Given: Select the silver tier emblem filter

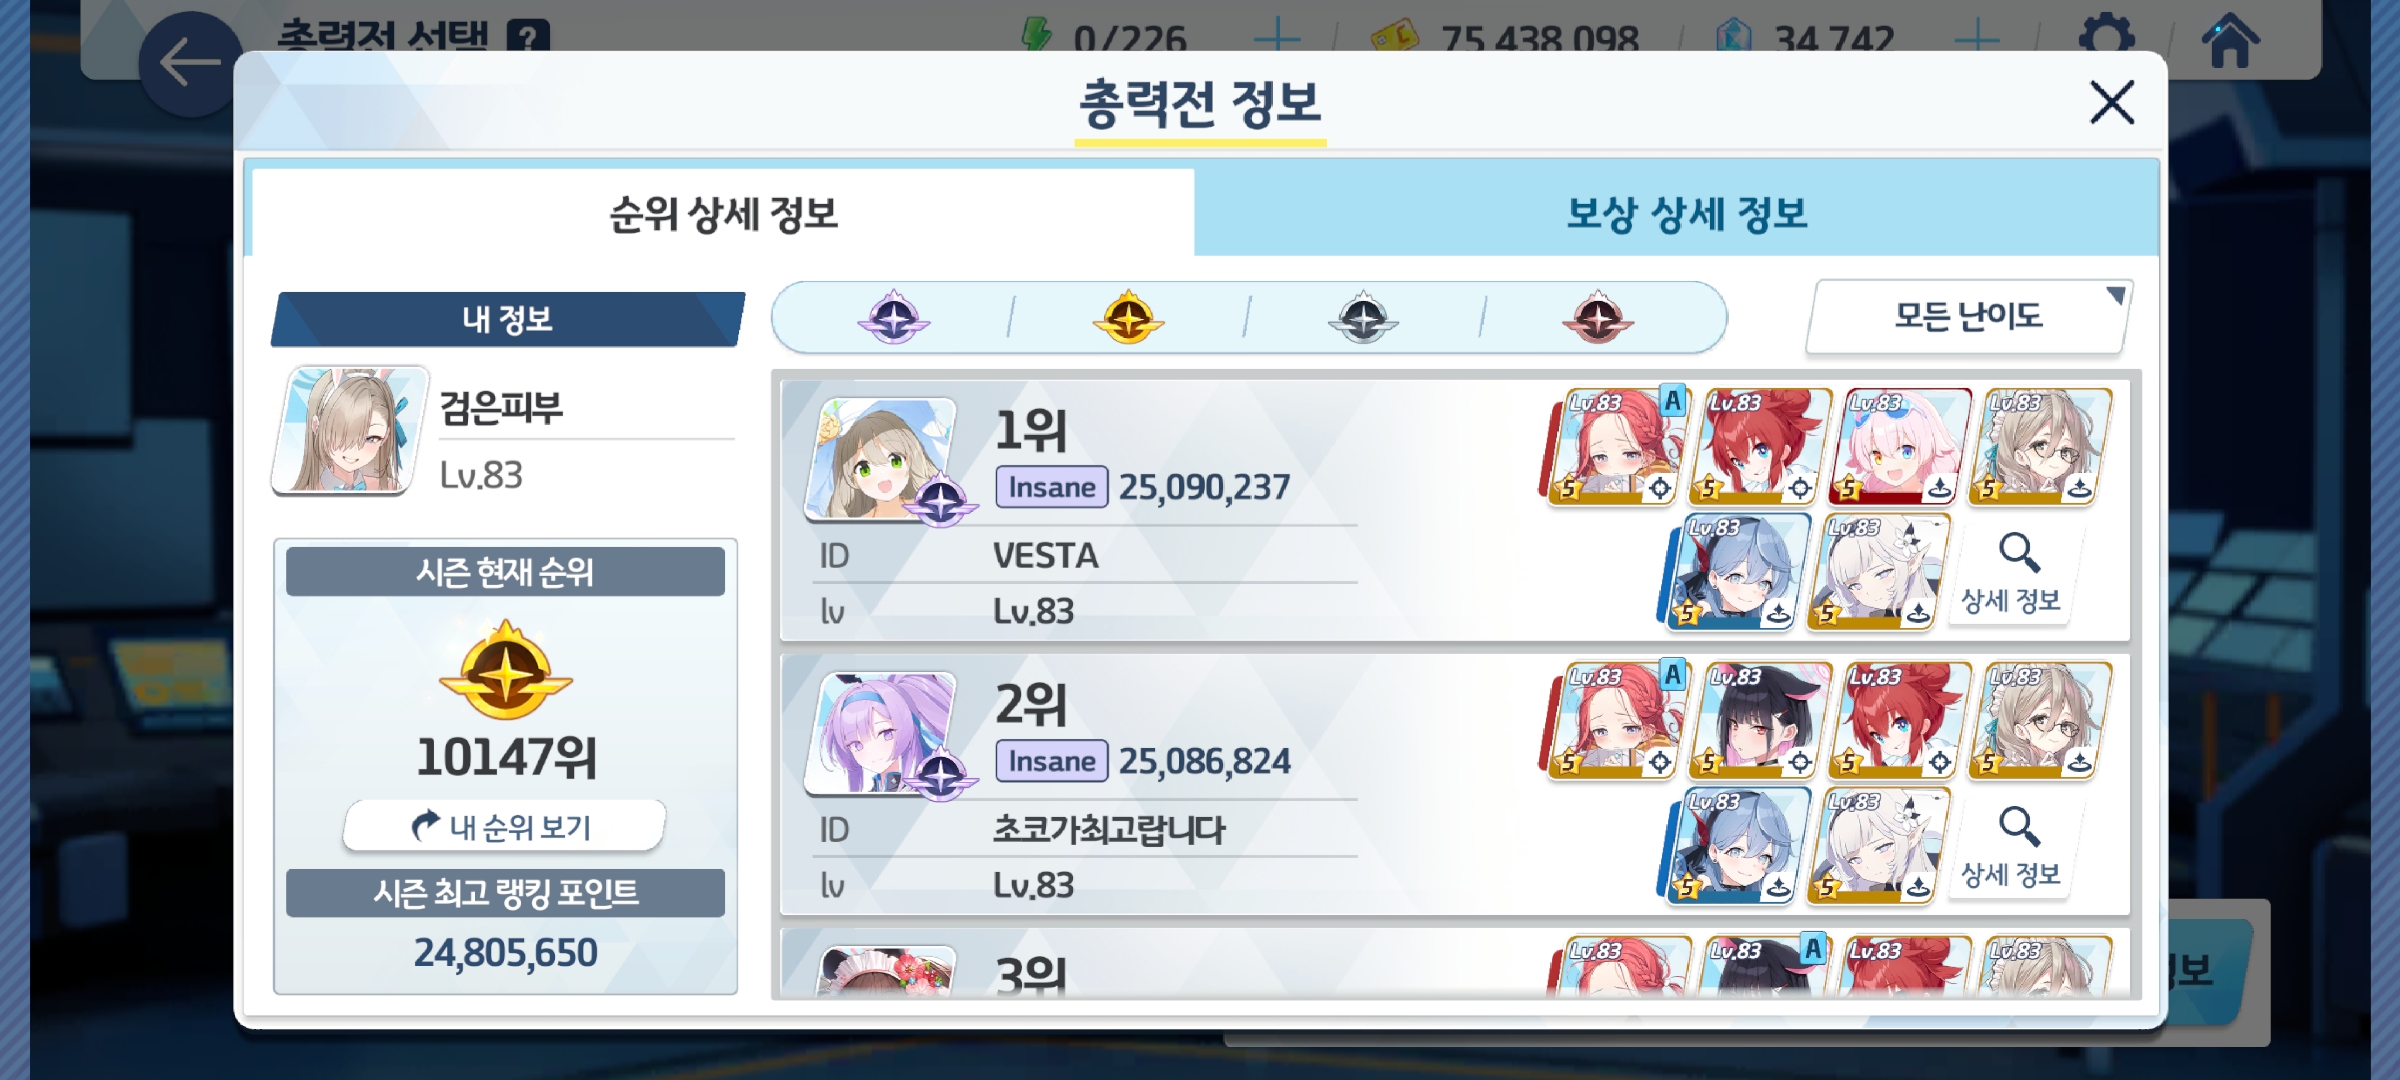Looking at the screenshot, I should [1363, 318].
